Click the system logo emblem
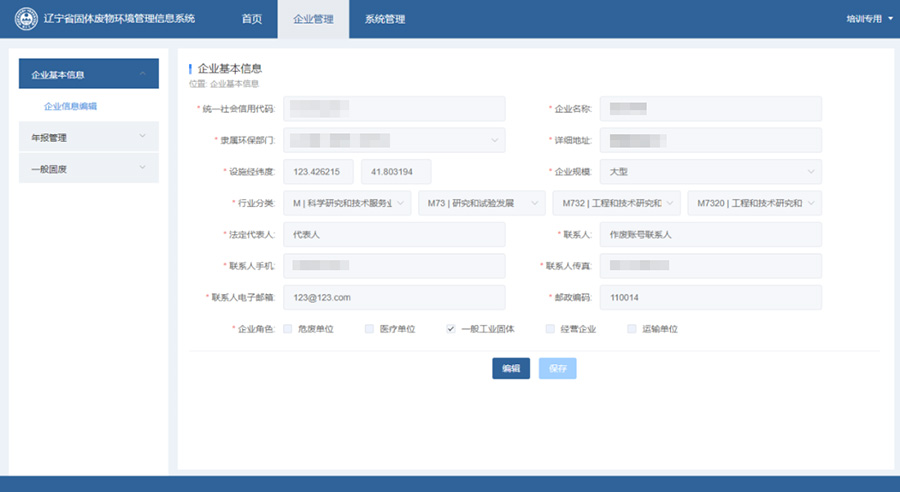Viewport: 900px width, 492px height. (x=26, y=19)
